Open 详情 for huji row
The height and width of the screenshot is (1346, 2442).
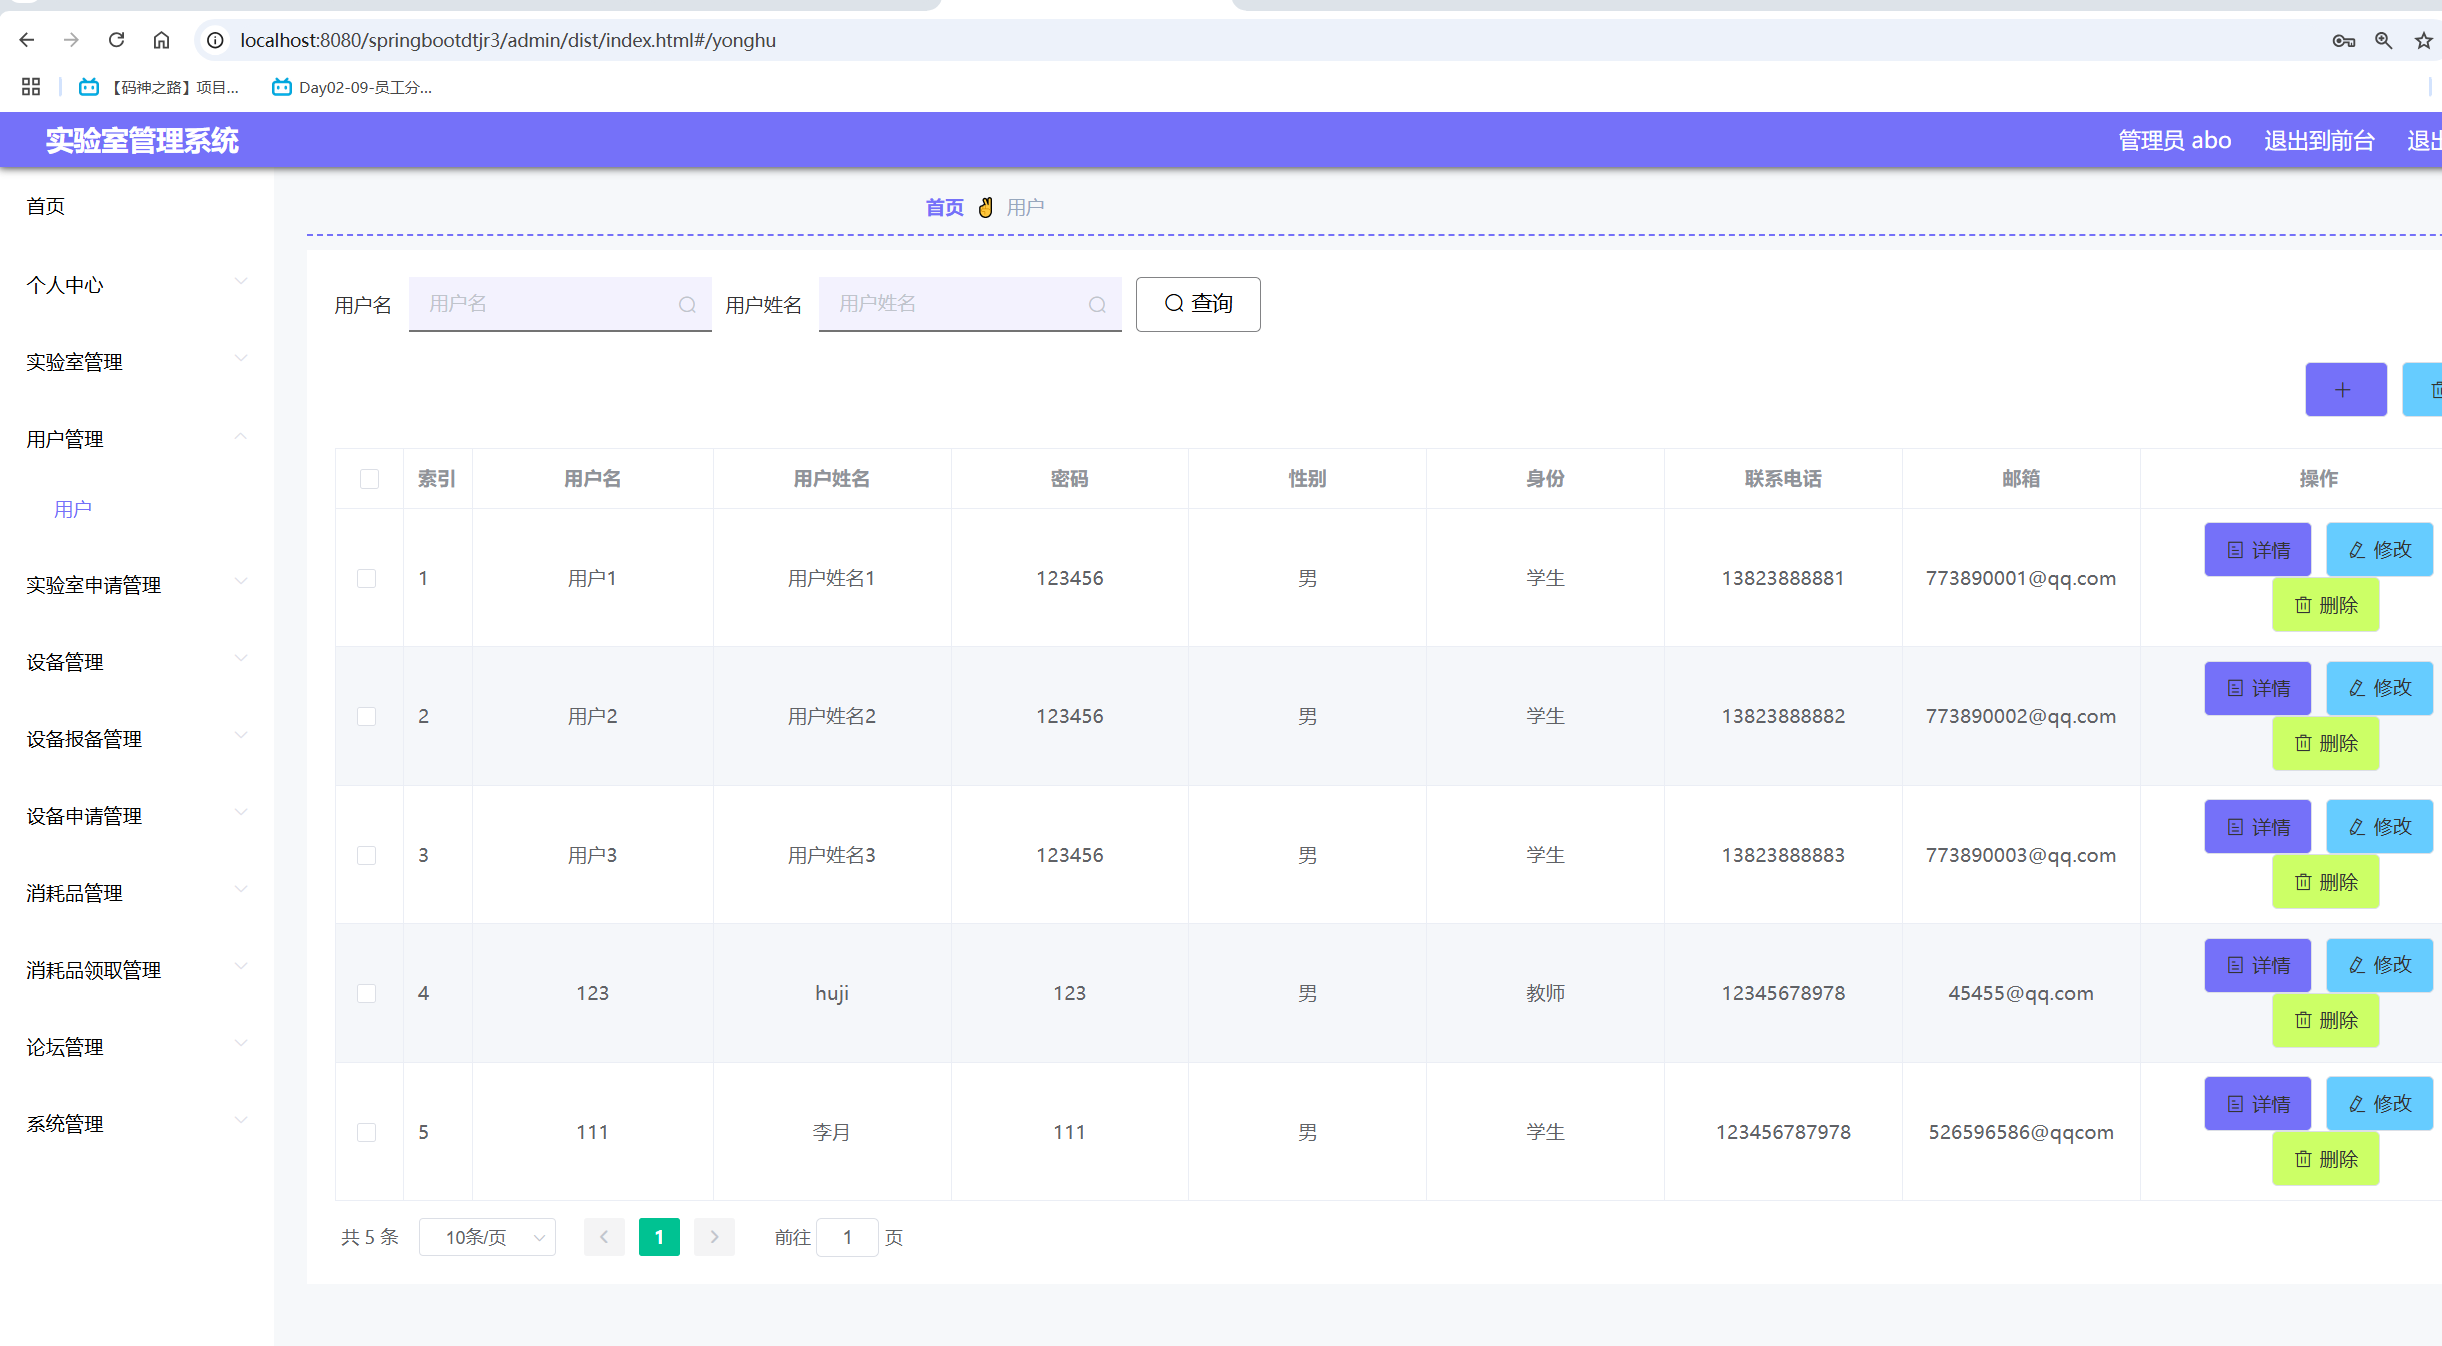2257,965
